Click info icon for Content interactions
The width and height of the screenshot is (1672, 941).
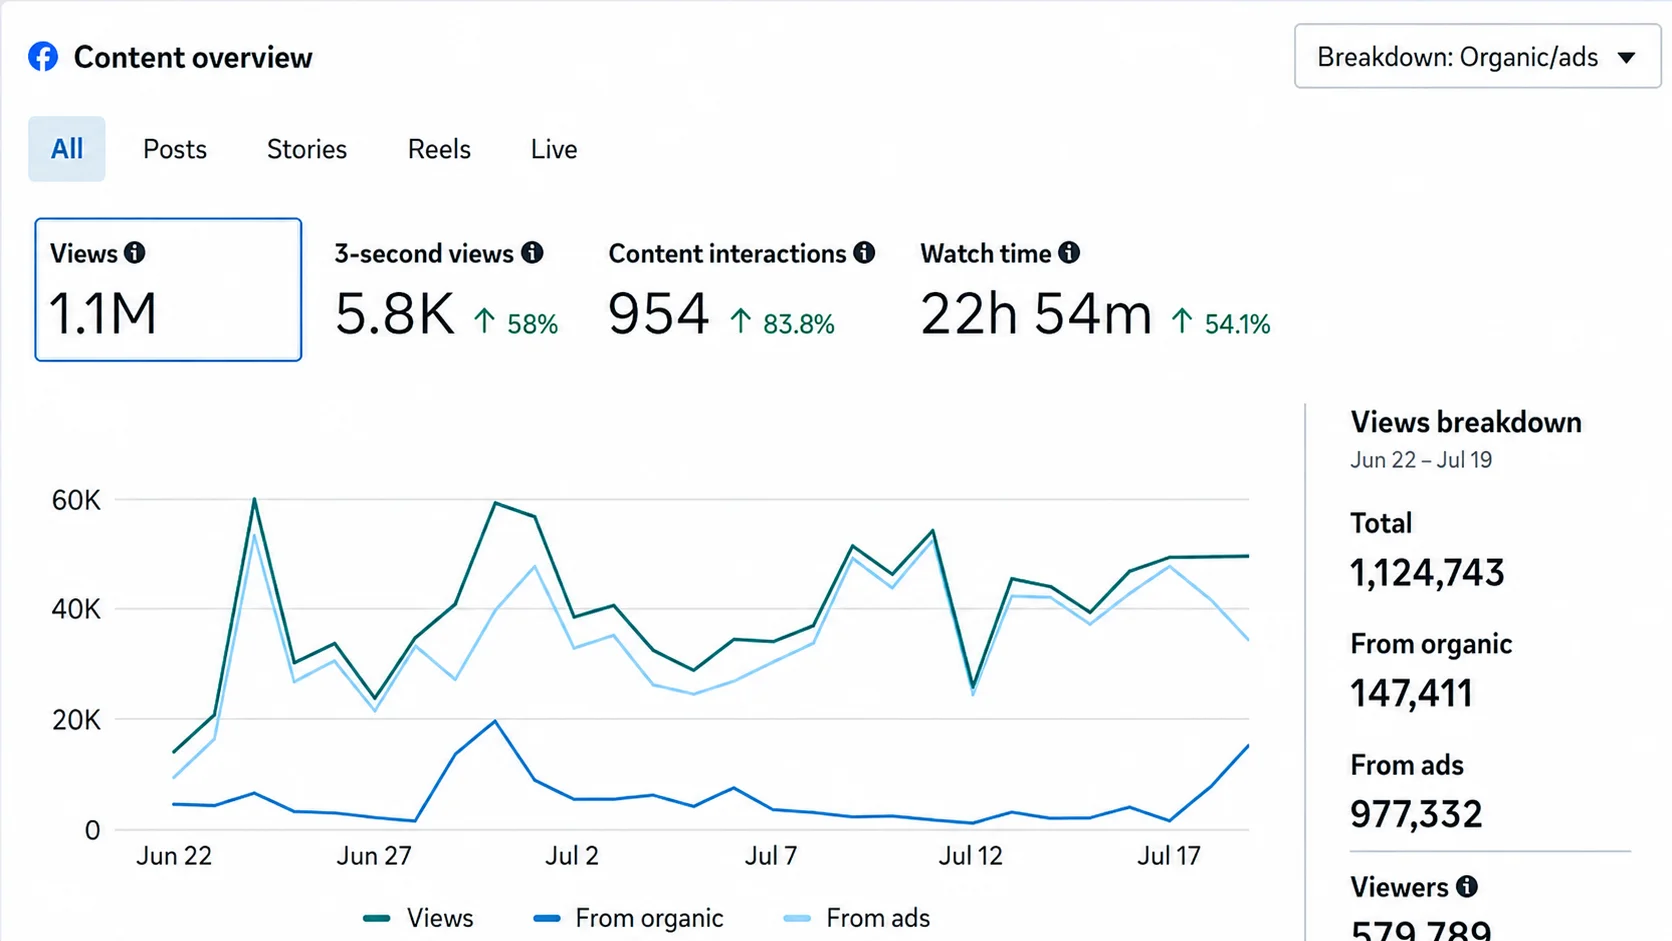coord(865,253)
